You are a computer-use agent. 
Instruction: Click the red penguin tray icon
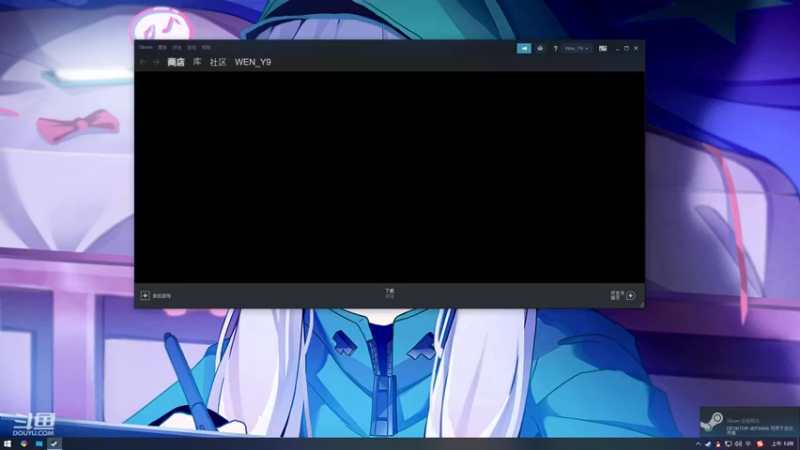click(x=718, y=444)
